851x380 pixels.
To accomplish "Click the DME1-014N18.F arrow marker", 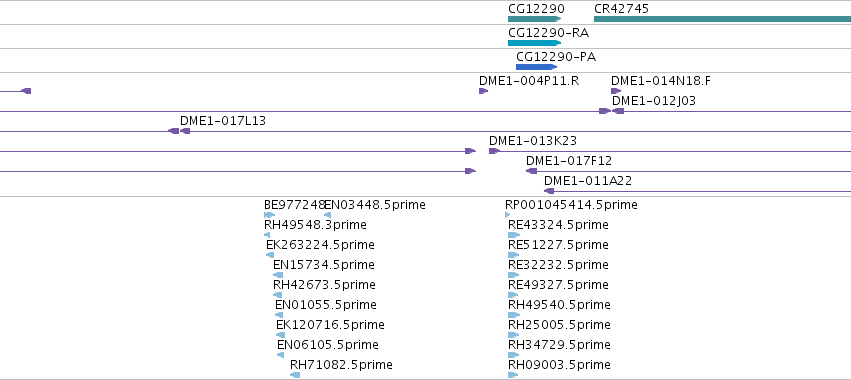I will tap(616, 91).
